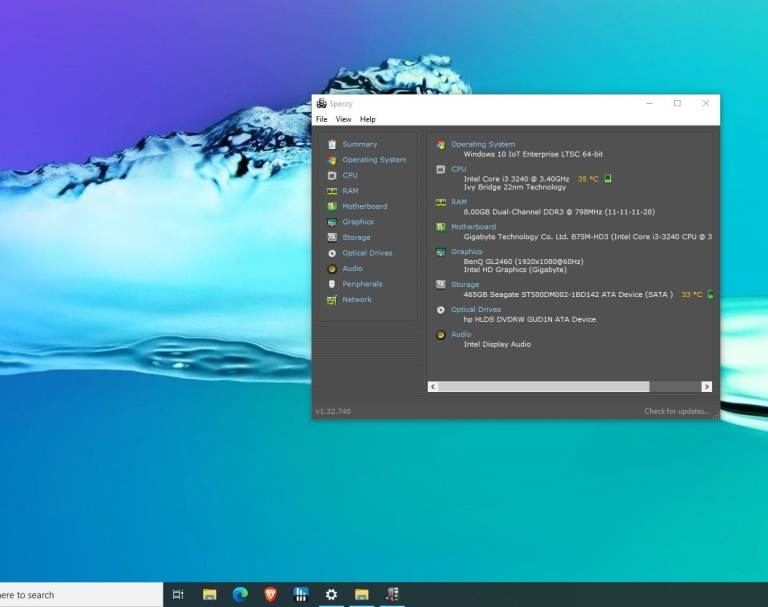Select the Network icon in sidebar
768x607 pixels.
coord(332,300)
